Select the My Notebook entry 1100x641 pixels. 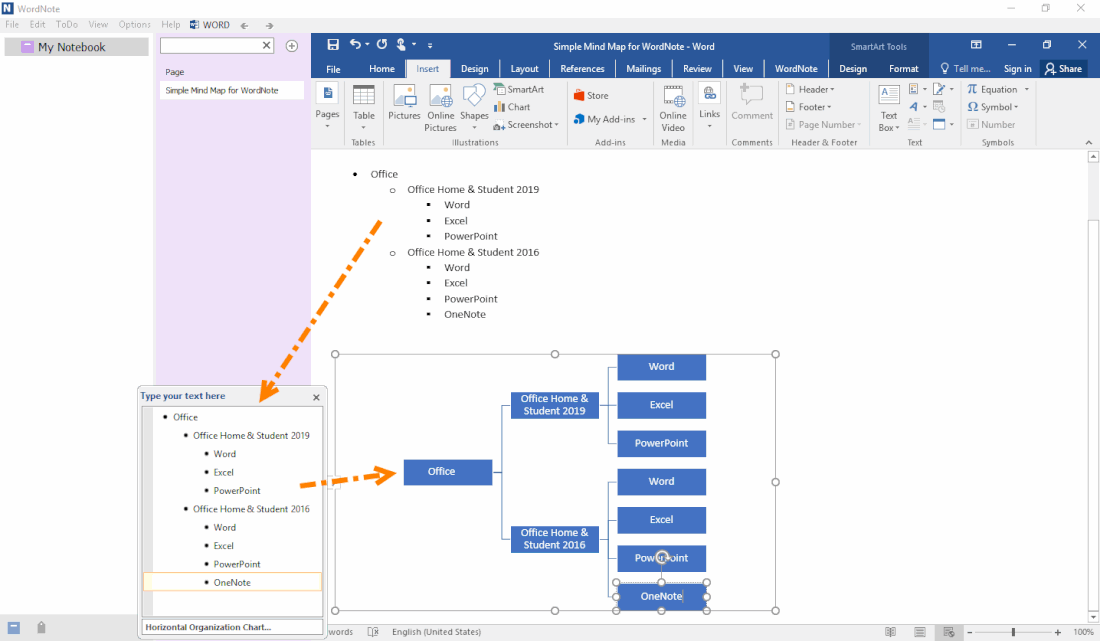(76, 47)
